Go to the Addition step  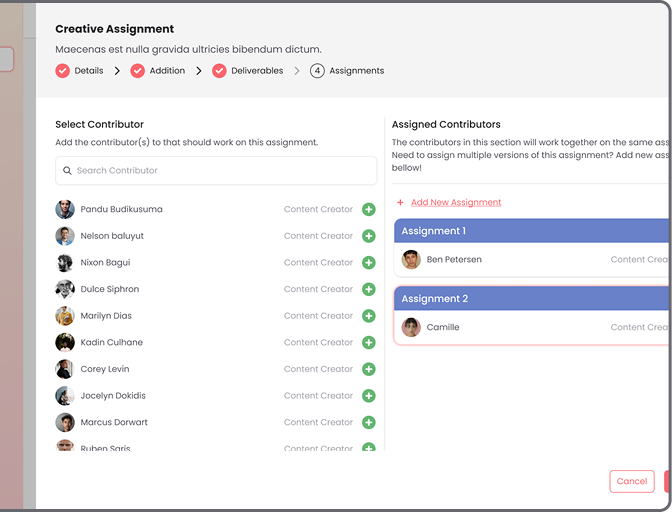167,71
